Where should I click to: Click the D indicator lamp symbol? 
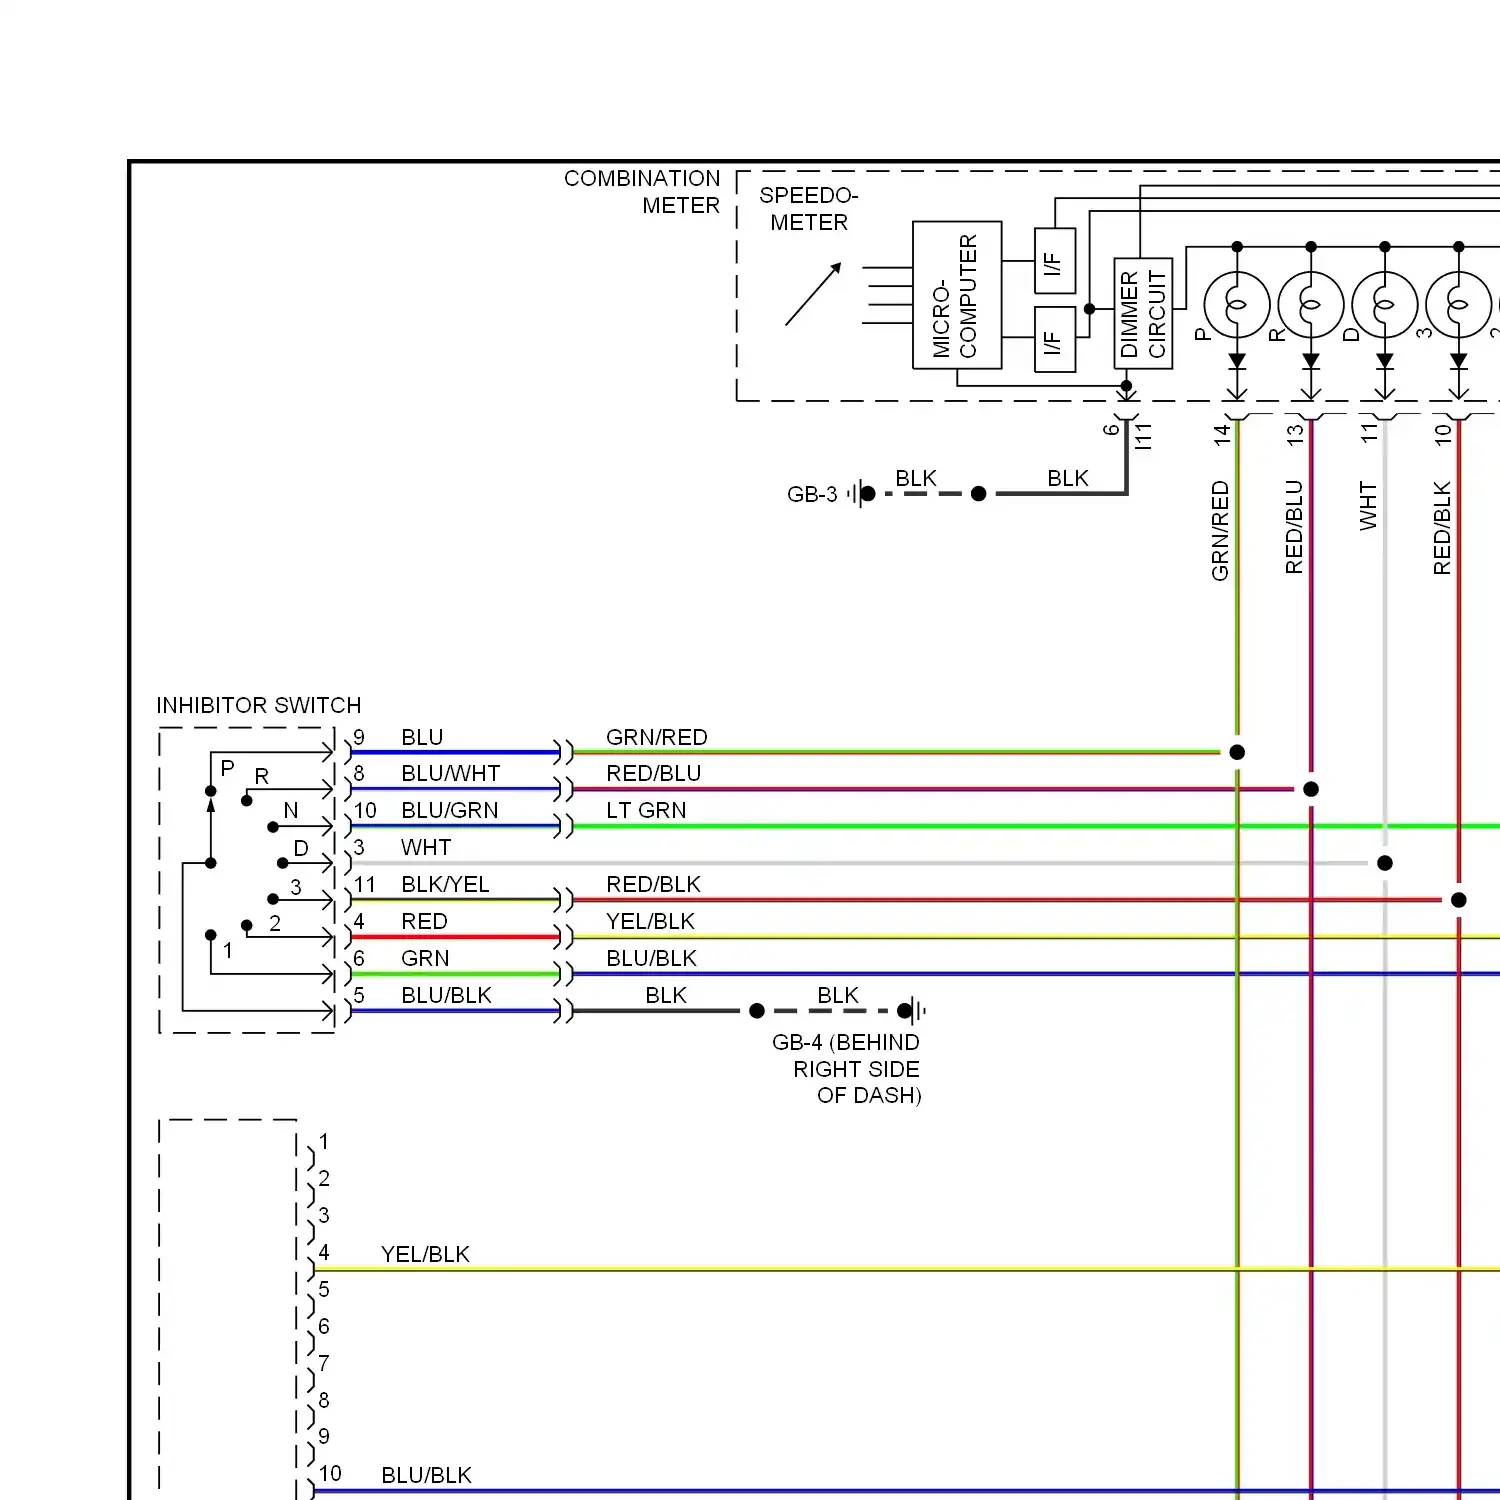(x=1385, y=304)
